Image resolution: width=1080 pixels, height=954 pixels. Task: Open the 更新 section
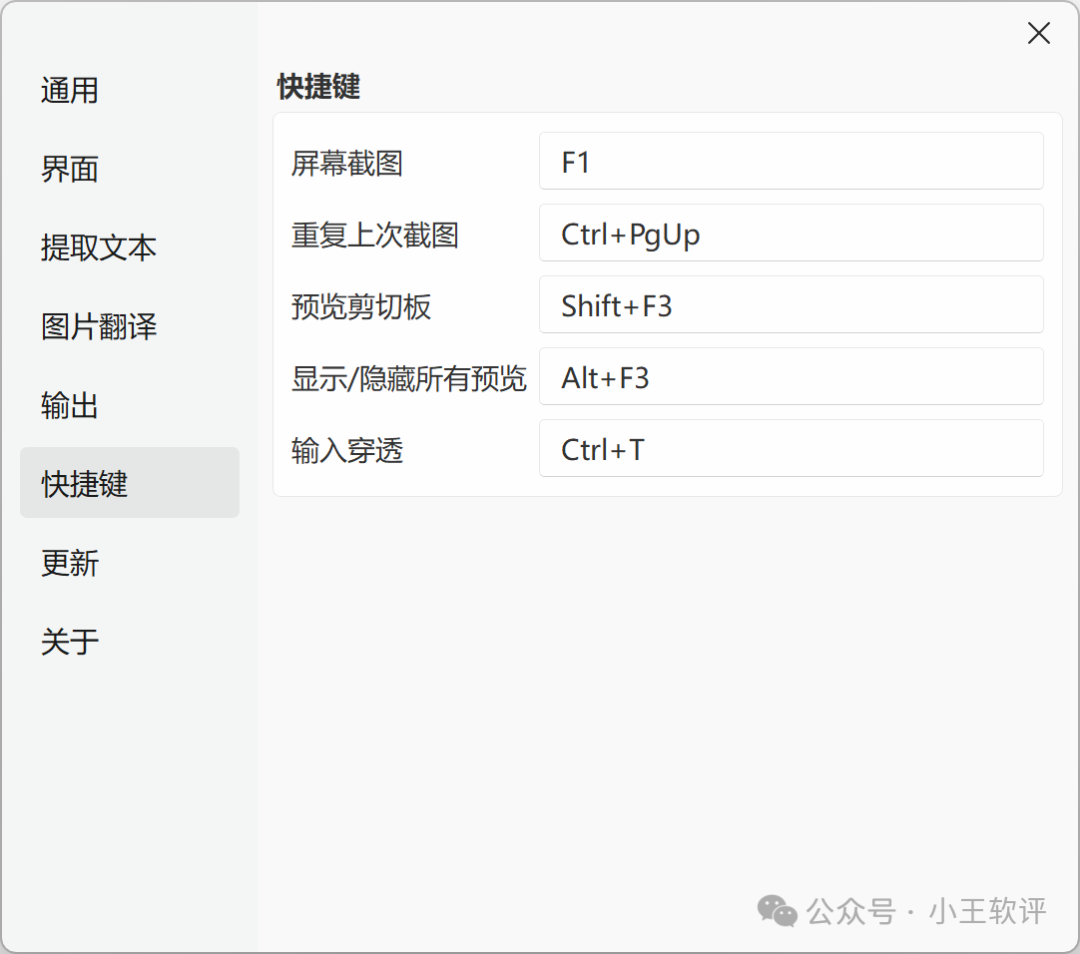pos(68,562)
